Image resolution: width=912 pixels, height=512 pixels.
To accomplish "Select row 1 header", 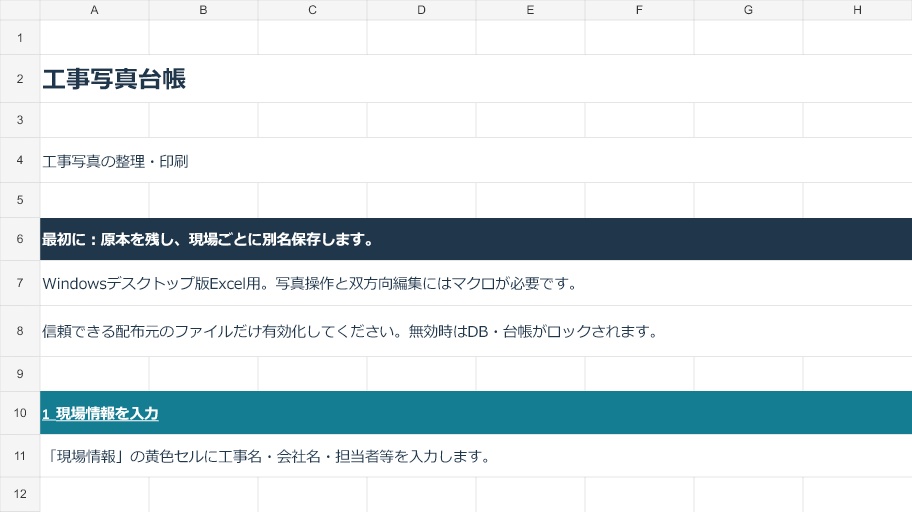I will pos(20,38).
